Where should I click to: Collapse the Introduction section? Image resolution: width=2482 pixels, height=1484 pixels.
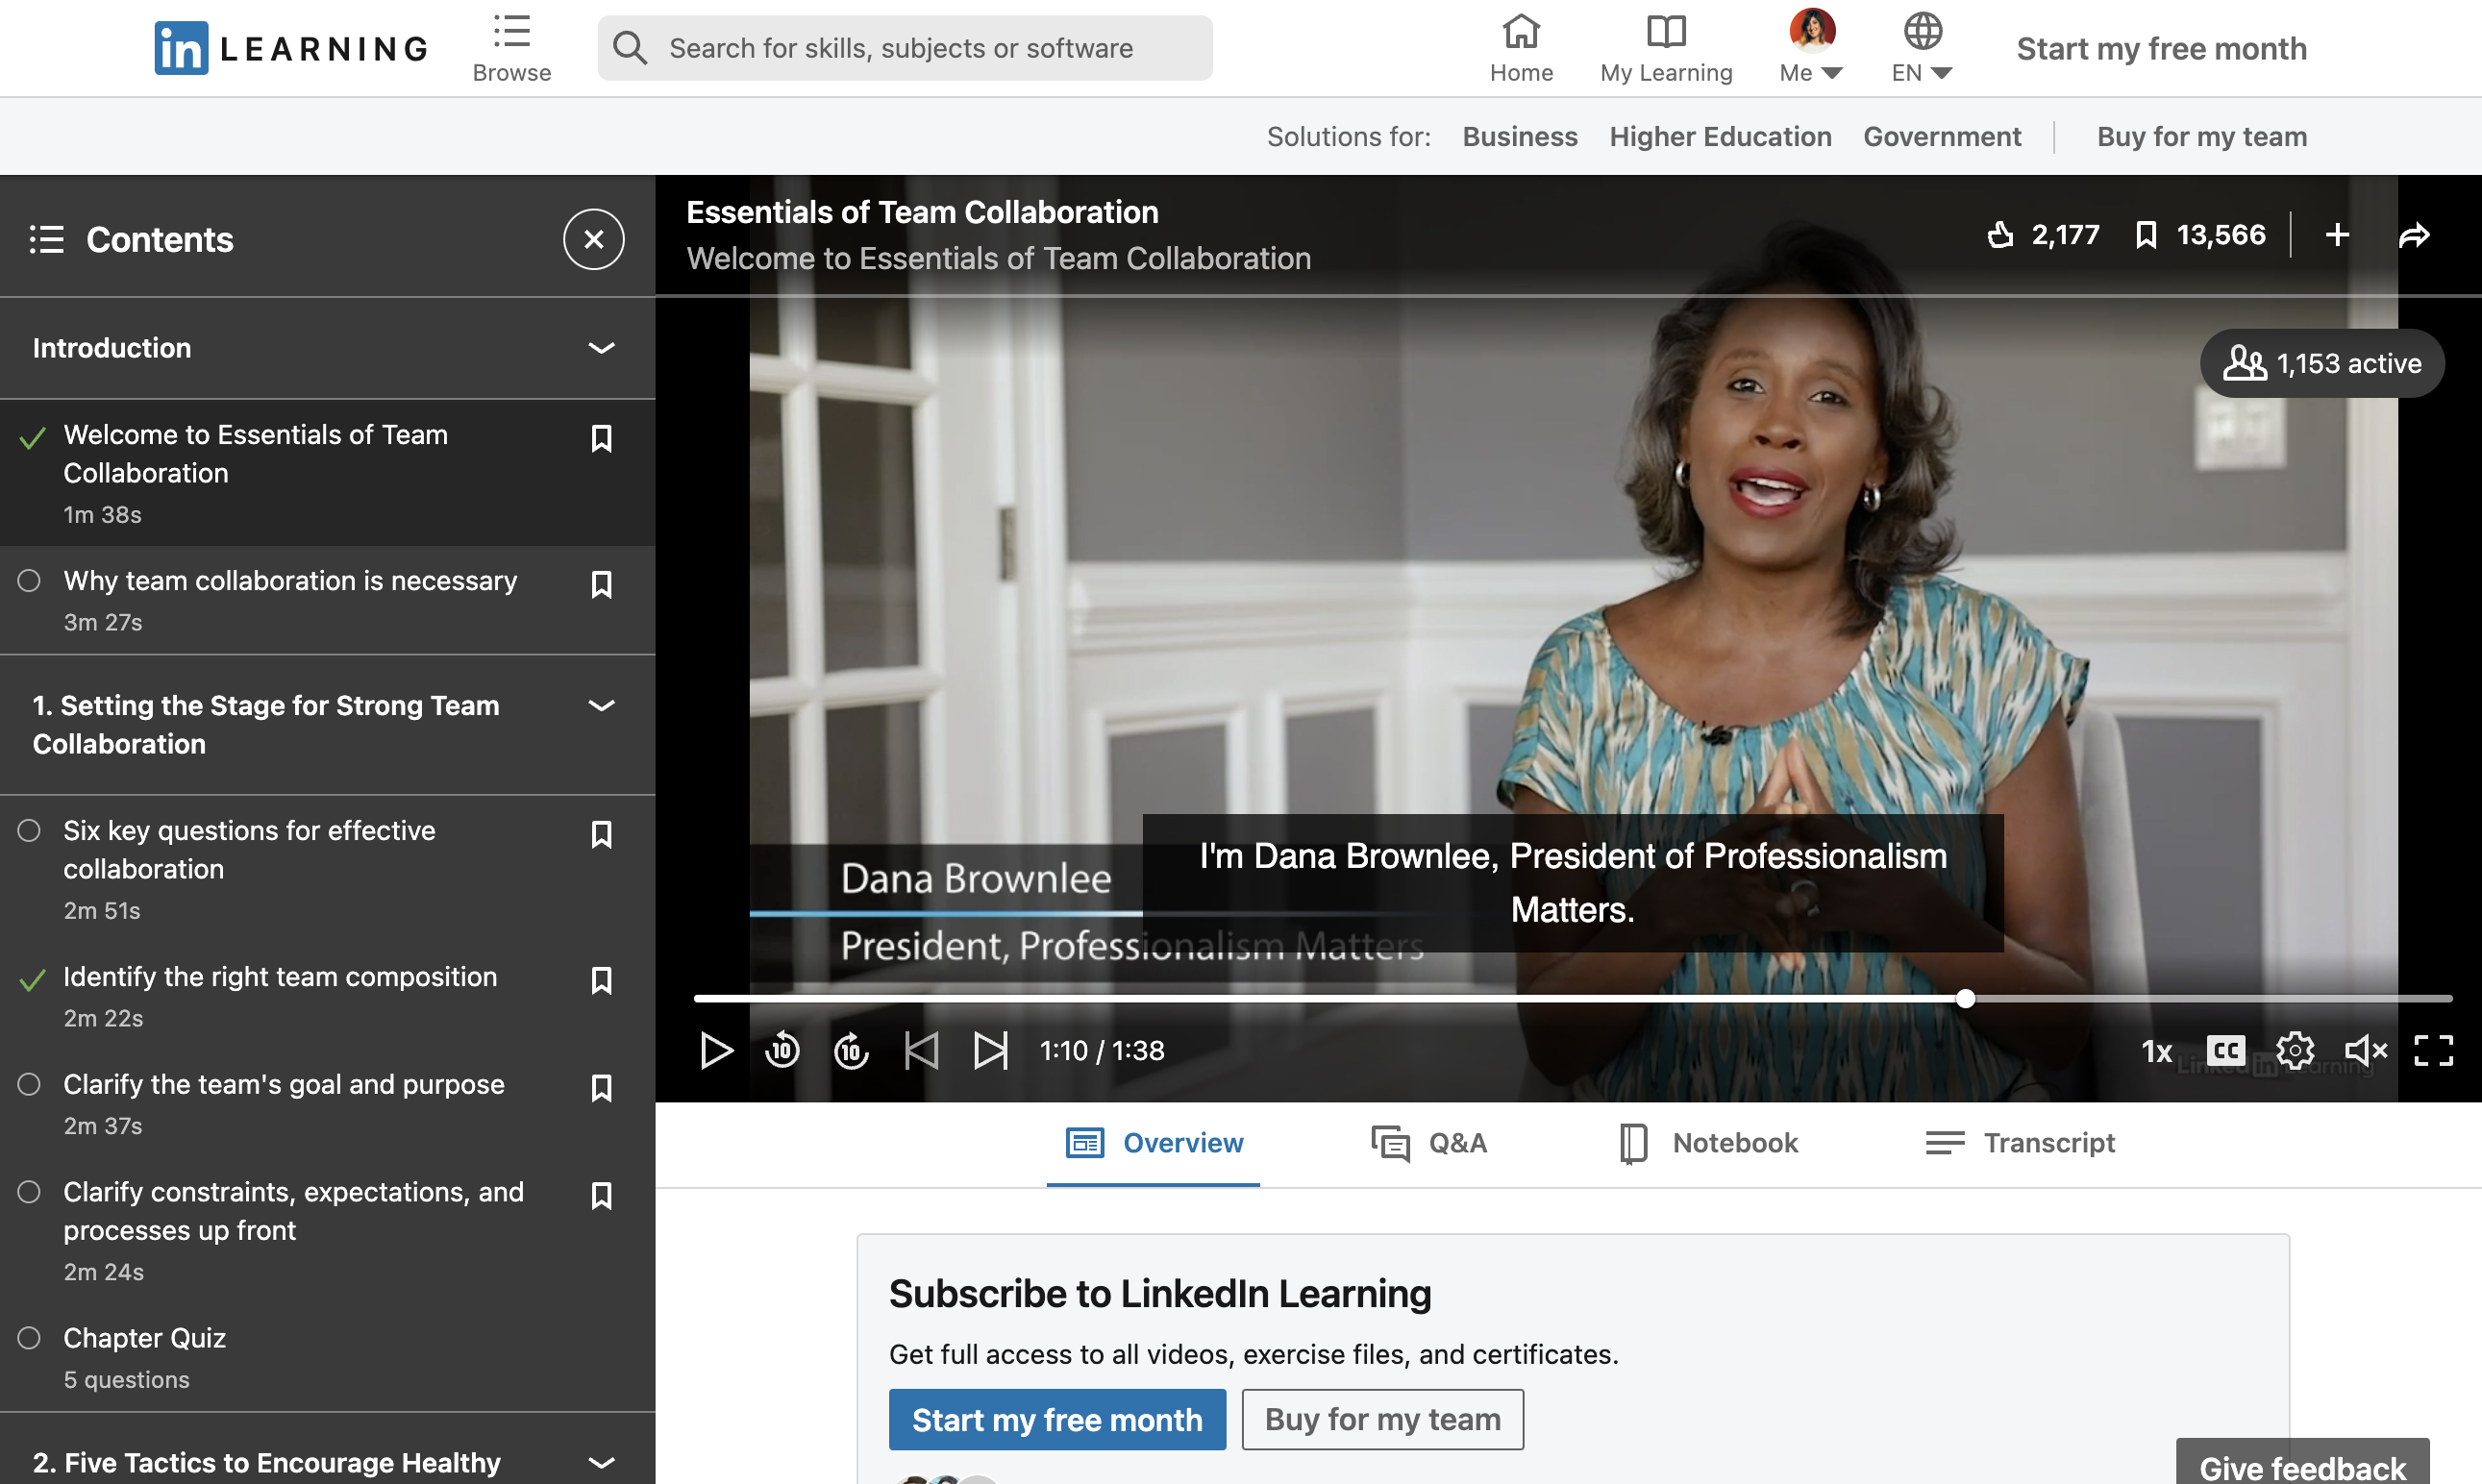(x=601, y=348)
